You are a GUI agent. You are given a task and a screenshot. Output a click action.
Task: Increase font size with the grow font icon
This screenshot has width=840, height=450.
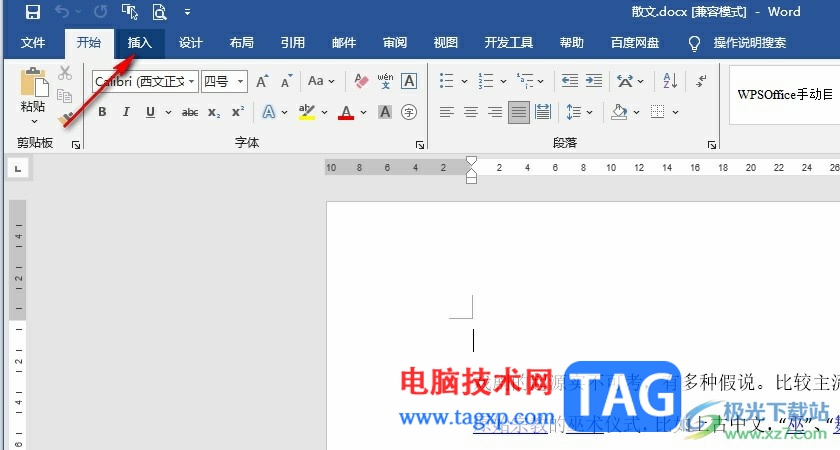pos(262,81)
